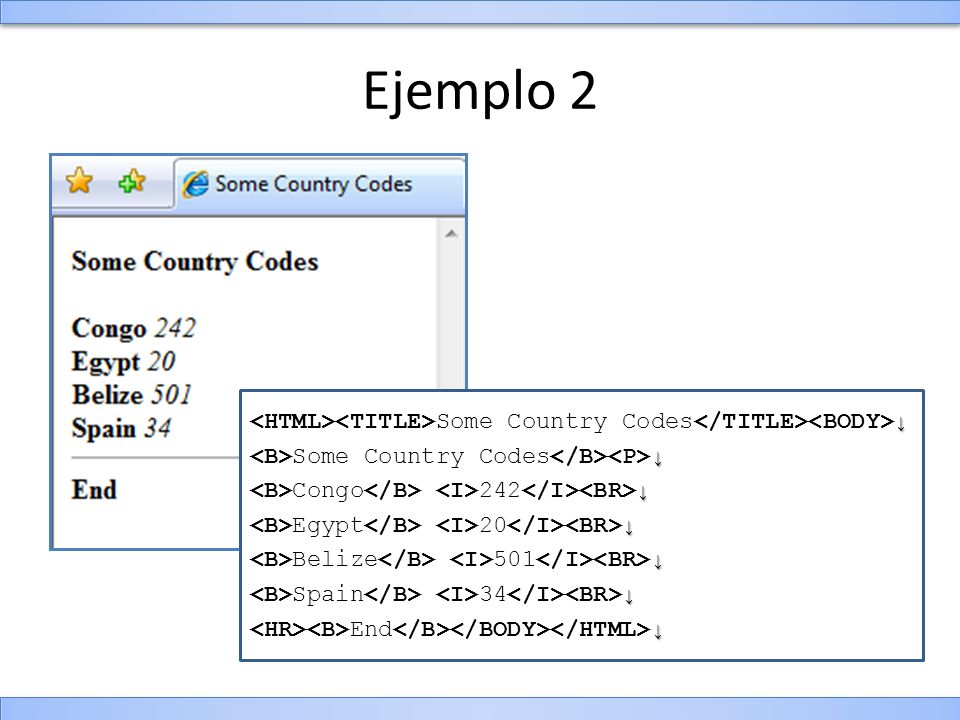Click the Some Country Codes page heading
Image resolution: width=960 pixels, height=720 pixels.
coord(195,262)
